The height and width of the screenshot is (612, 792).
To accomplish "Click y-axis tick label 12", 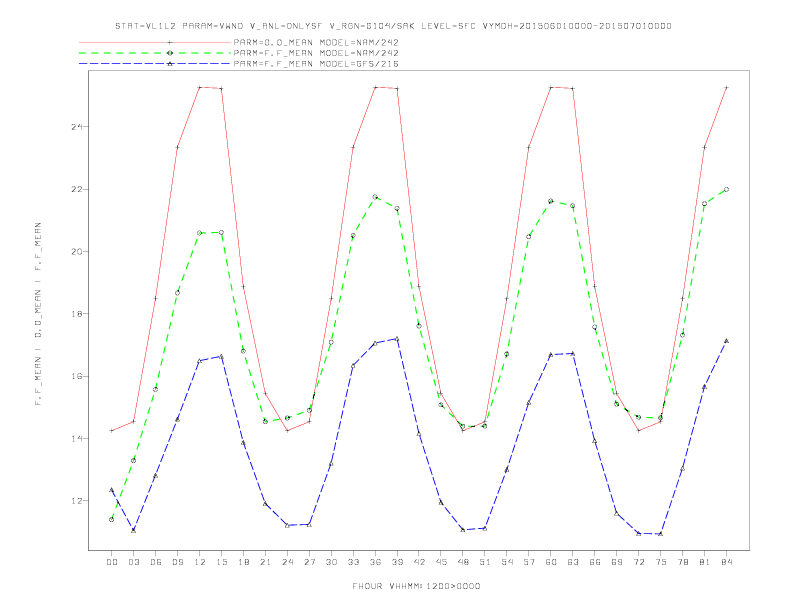I will 77,501.
